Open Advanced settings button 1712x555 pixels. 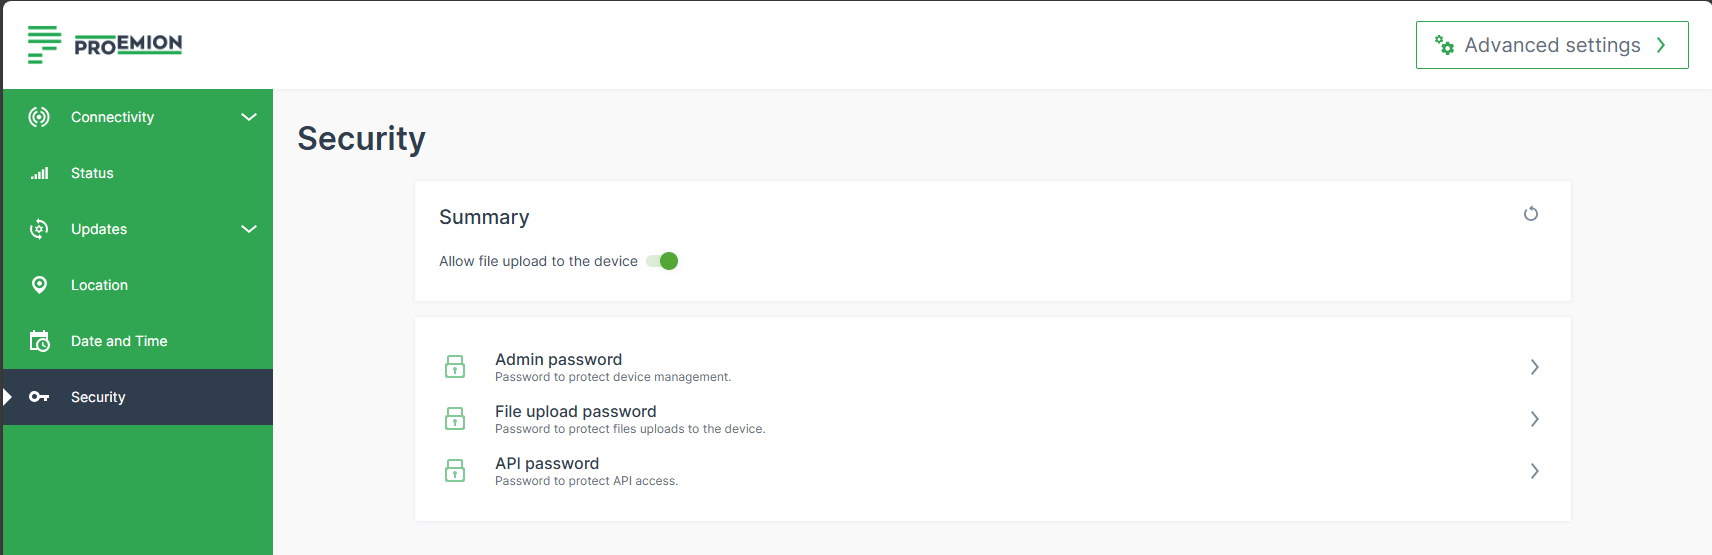(1551, 45)
